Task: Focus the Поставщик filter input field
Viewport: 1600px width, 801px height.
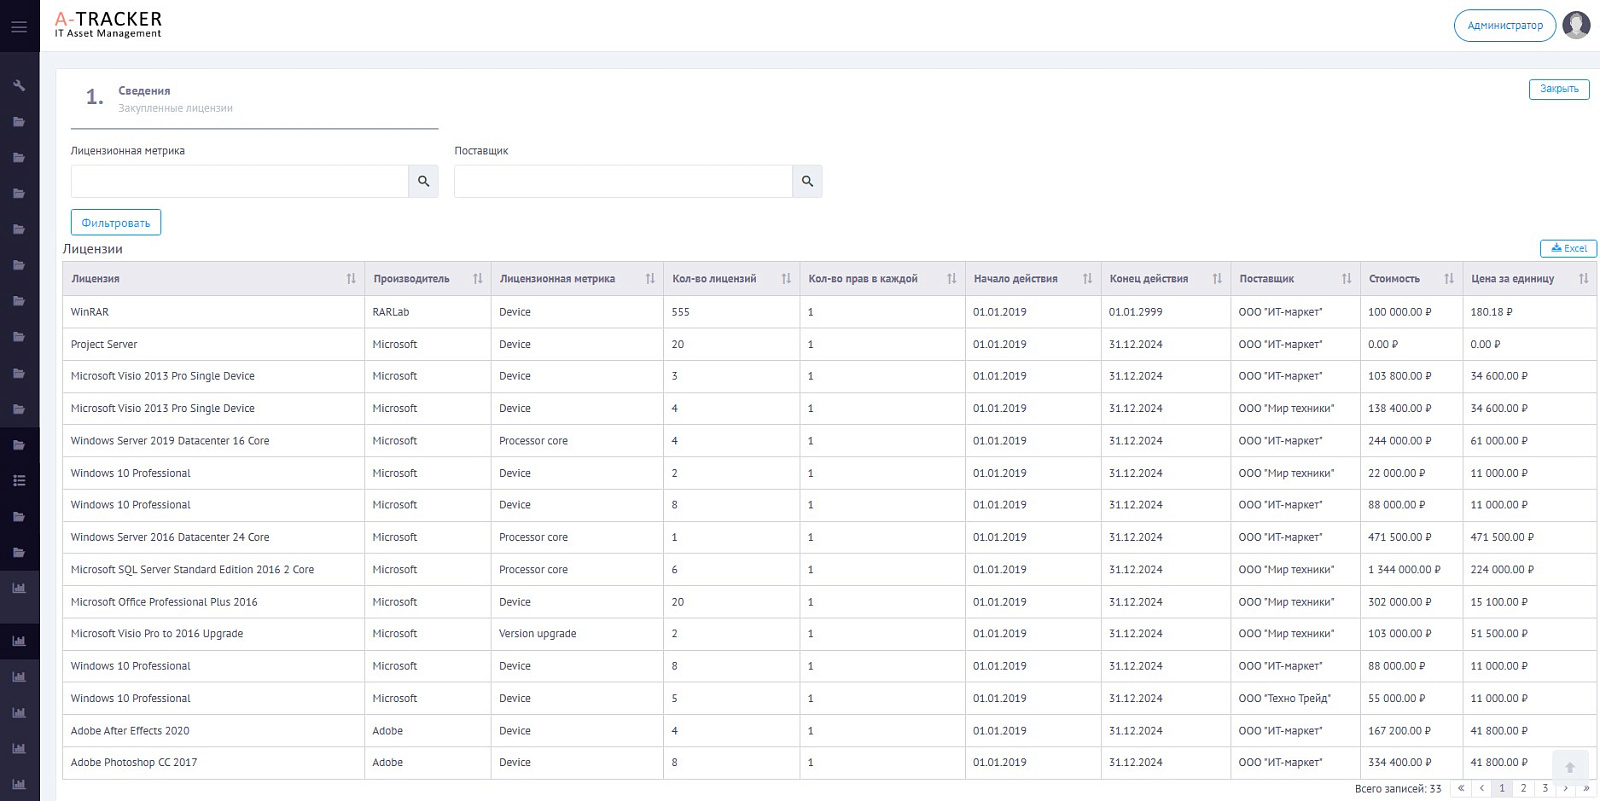Action: click(x=624, y=181)
